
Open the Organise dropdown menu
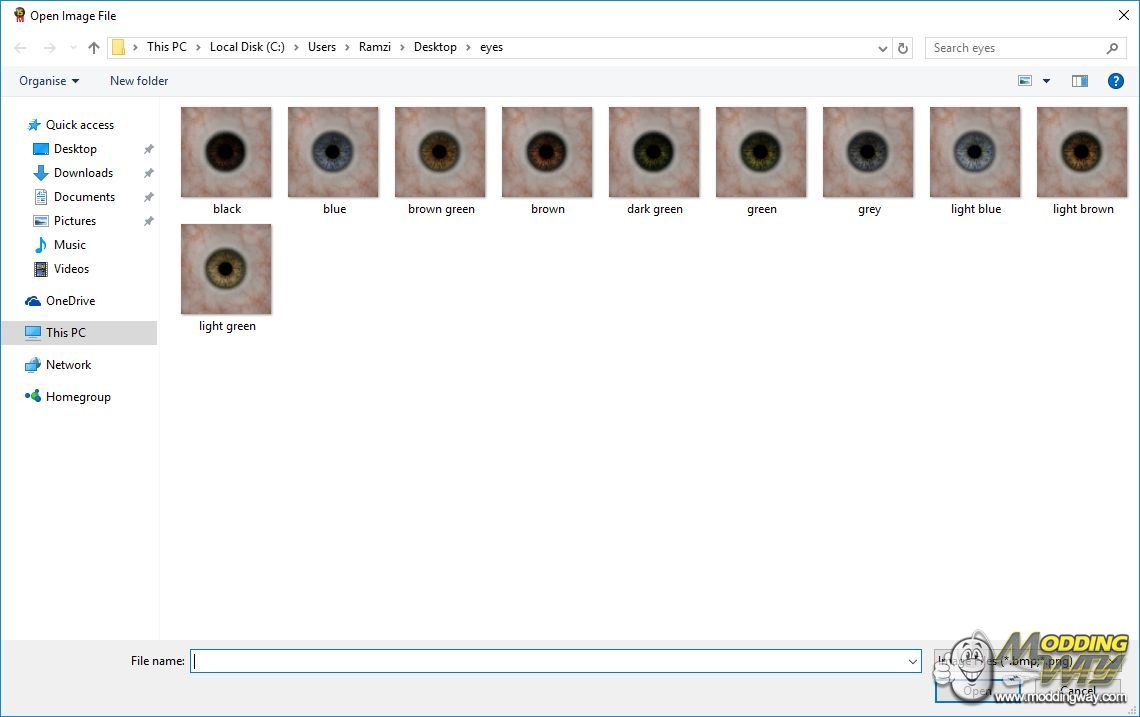click(48, 81)
